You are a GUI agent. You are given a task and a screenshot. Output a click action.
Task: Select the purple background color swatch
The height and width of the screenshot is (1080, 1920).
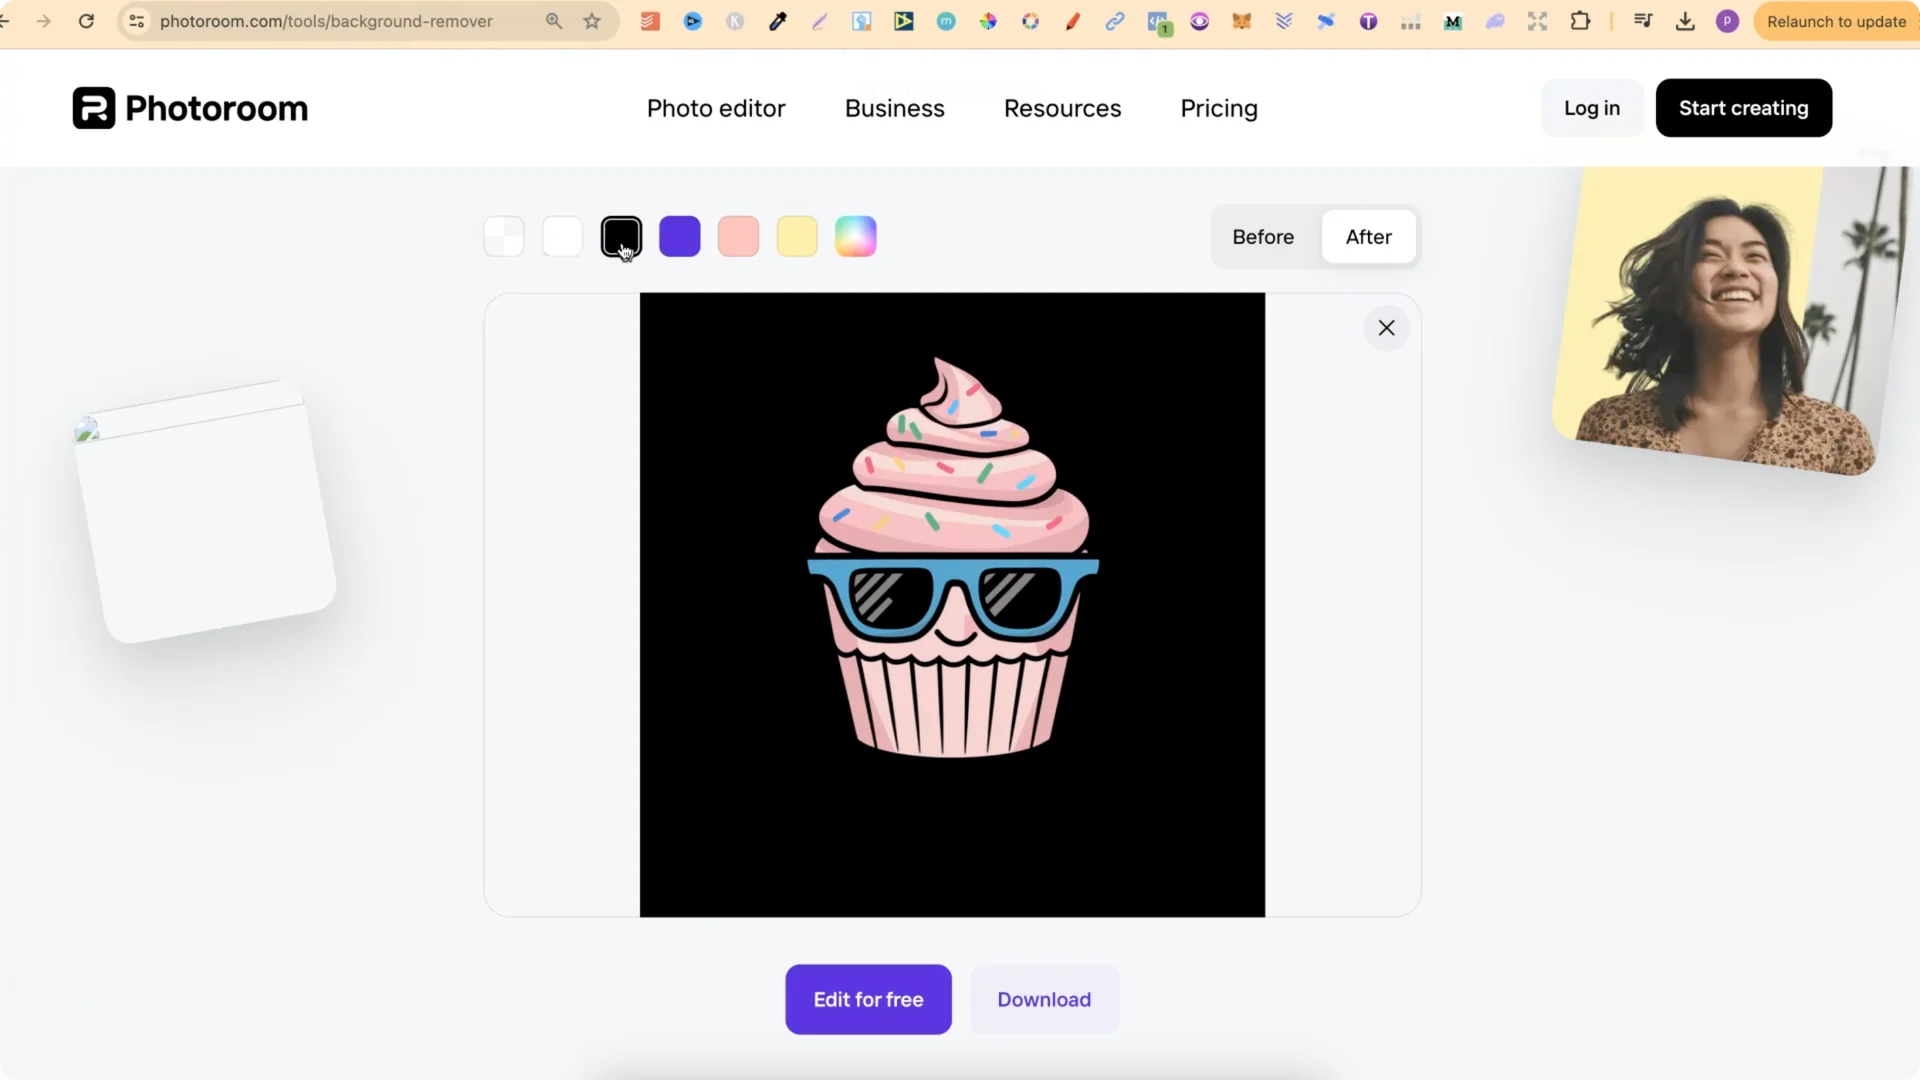click(680, 236)
